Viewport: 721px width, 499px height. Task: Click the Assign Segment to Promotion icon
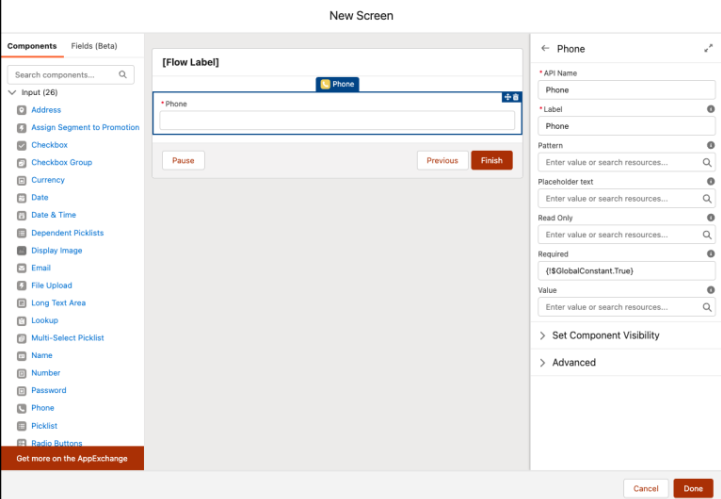tap(22, 127)
